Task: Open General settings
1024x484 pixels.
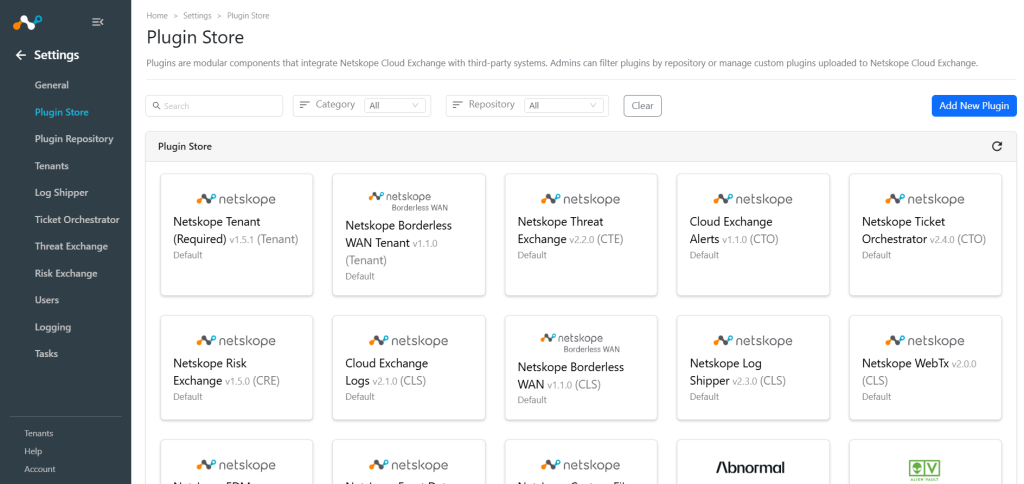Action: click(x=52, y=85)
